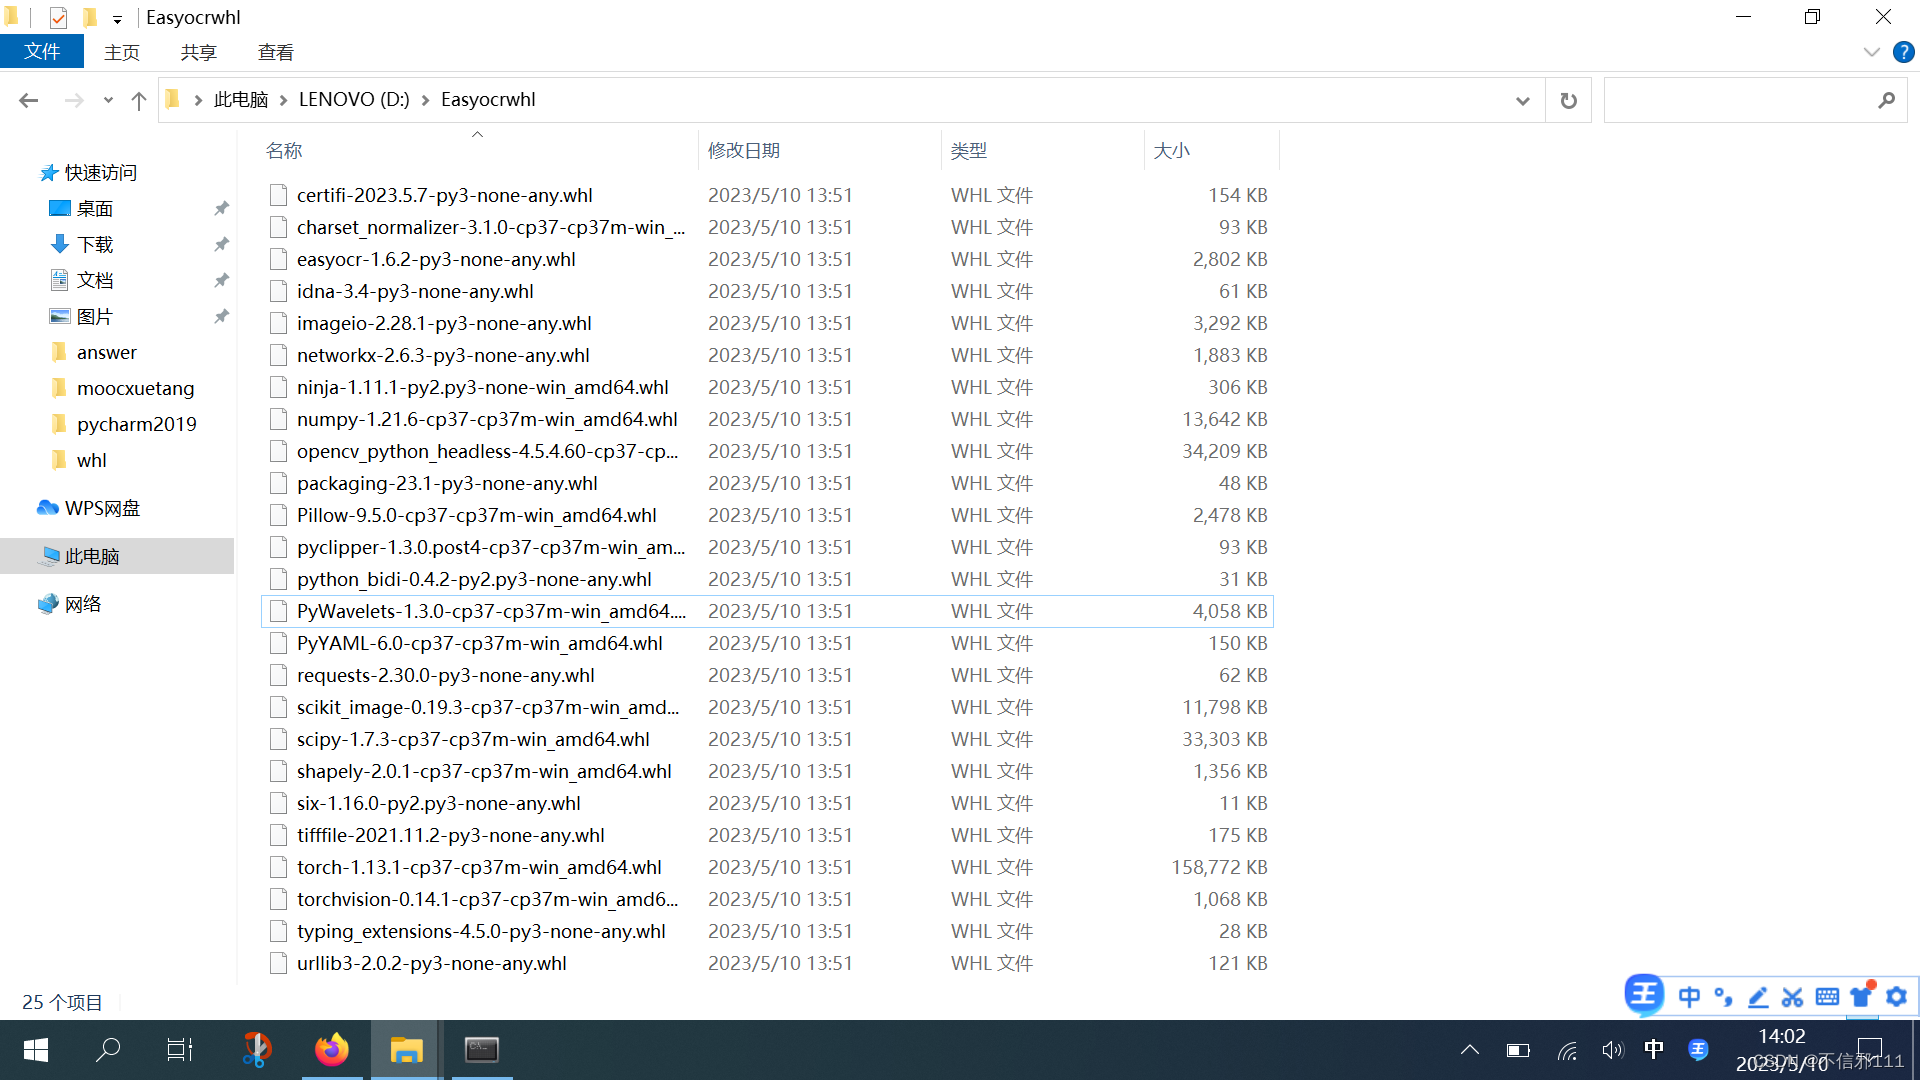Open quick access toolbar customize dropdown
This screenshot has width=1920, height=1080.
[117, 19]
